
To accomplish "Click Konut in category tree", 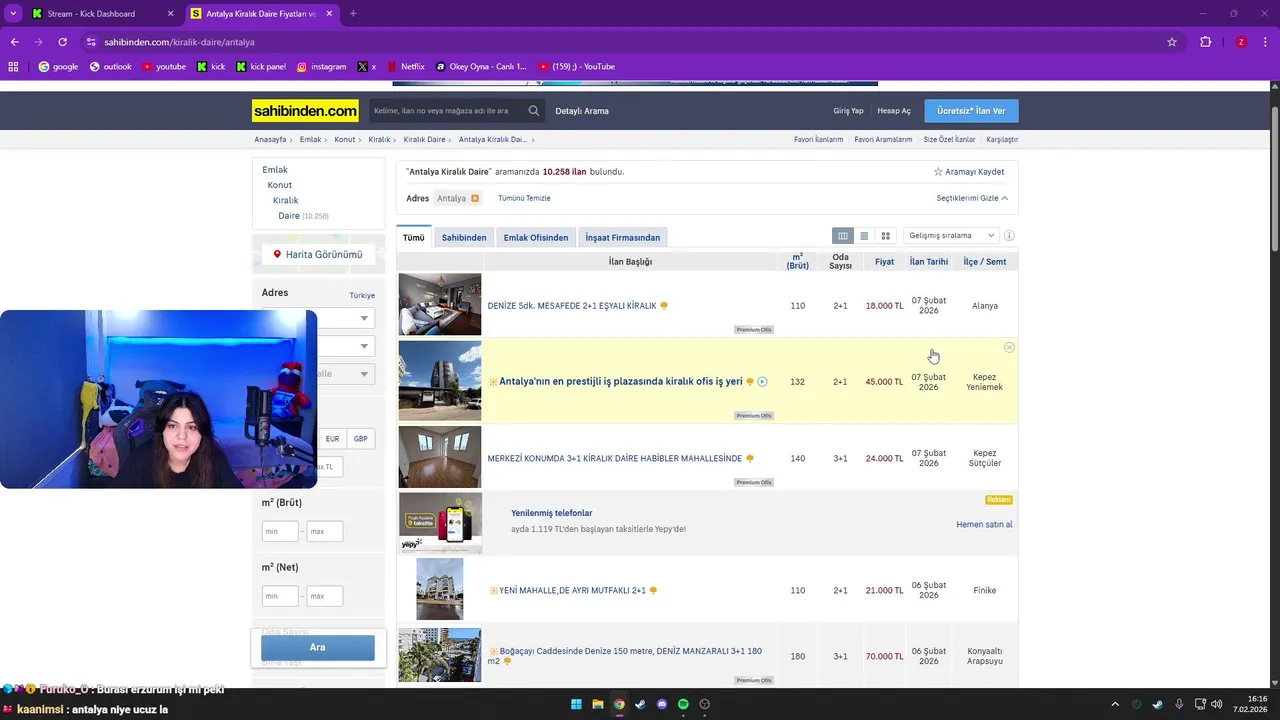I will pos(279,185).
